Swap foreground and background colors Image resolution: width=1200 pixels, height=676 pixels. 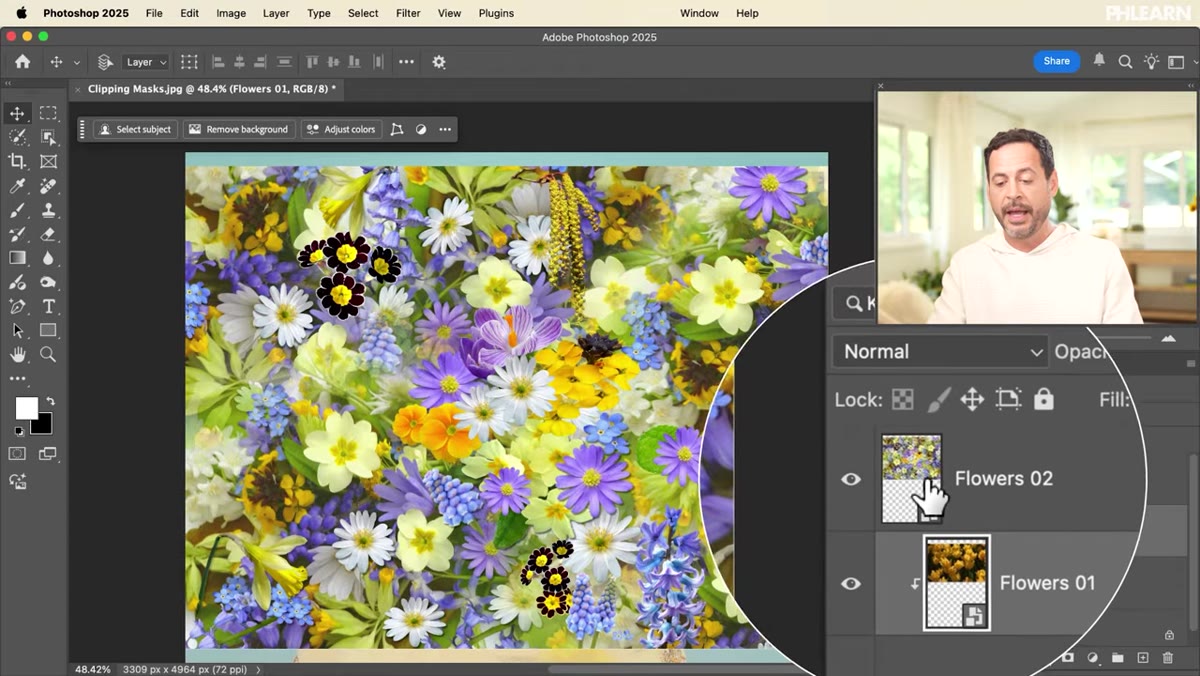click(x=50, y=402)
